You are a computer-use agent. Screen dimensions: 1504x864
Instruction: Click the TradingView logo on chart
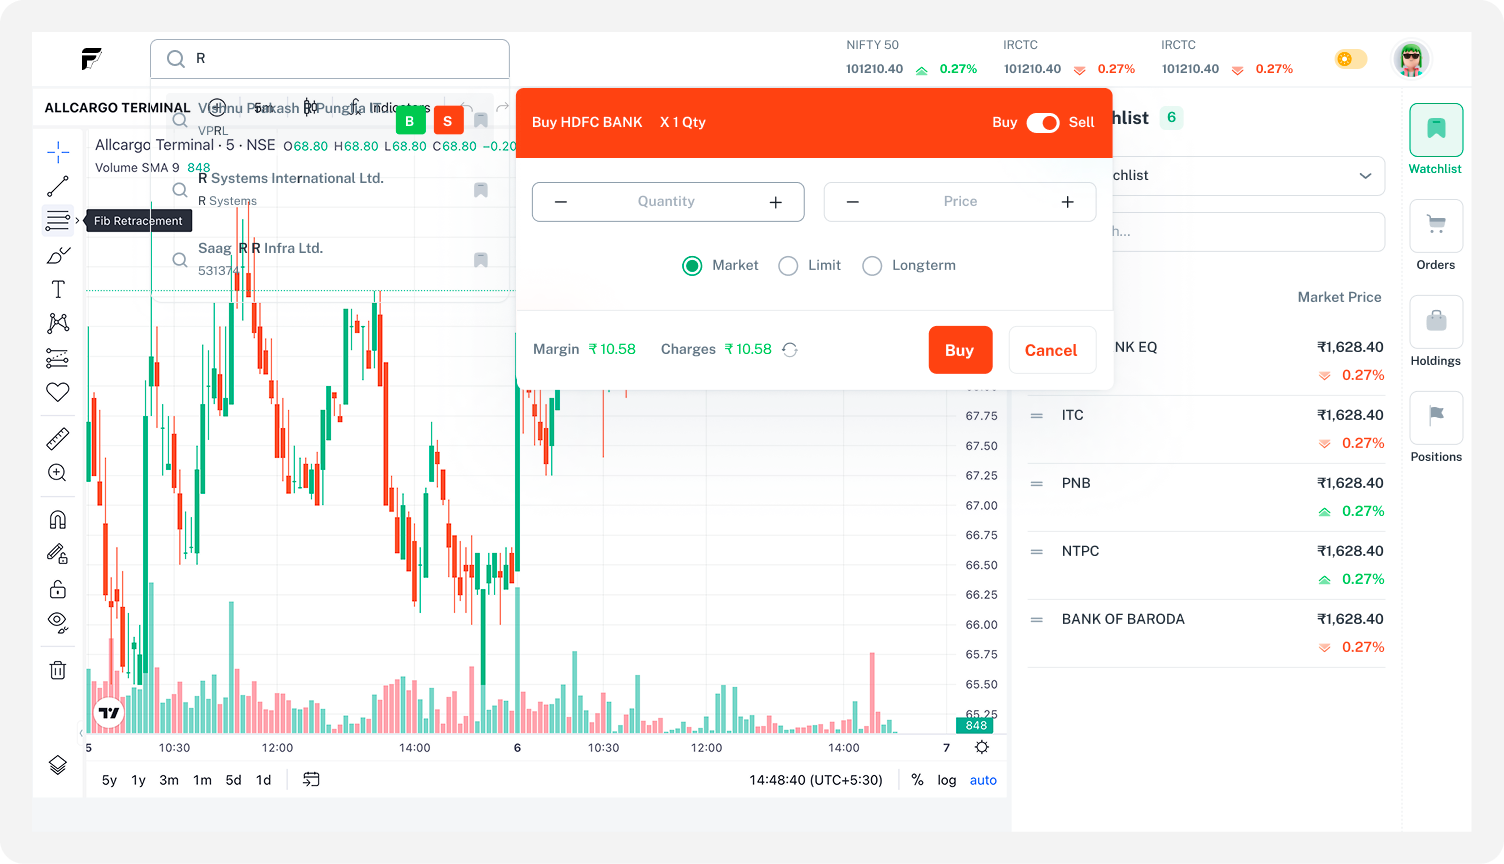coord(108,713)
